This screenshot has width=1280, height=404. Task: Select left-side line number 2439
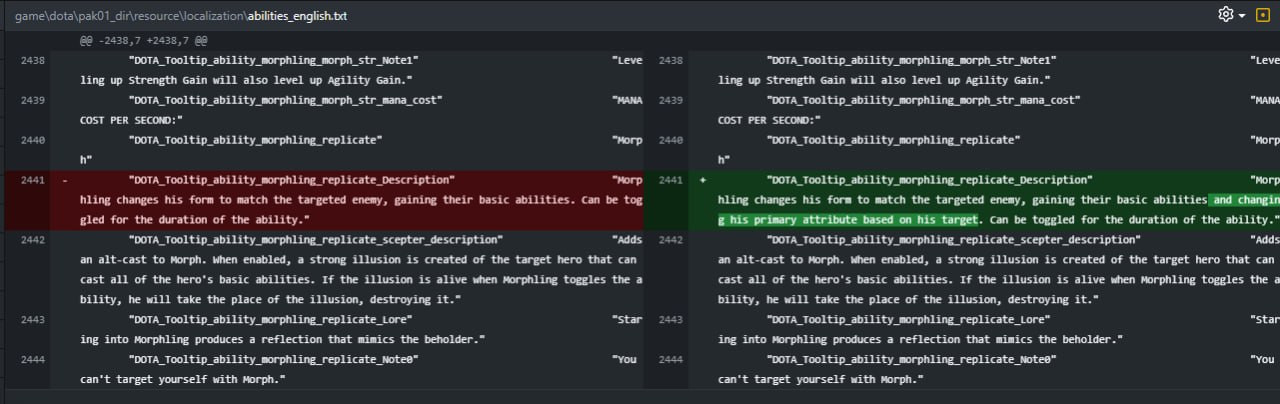click(32, 100)
